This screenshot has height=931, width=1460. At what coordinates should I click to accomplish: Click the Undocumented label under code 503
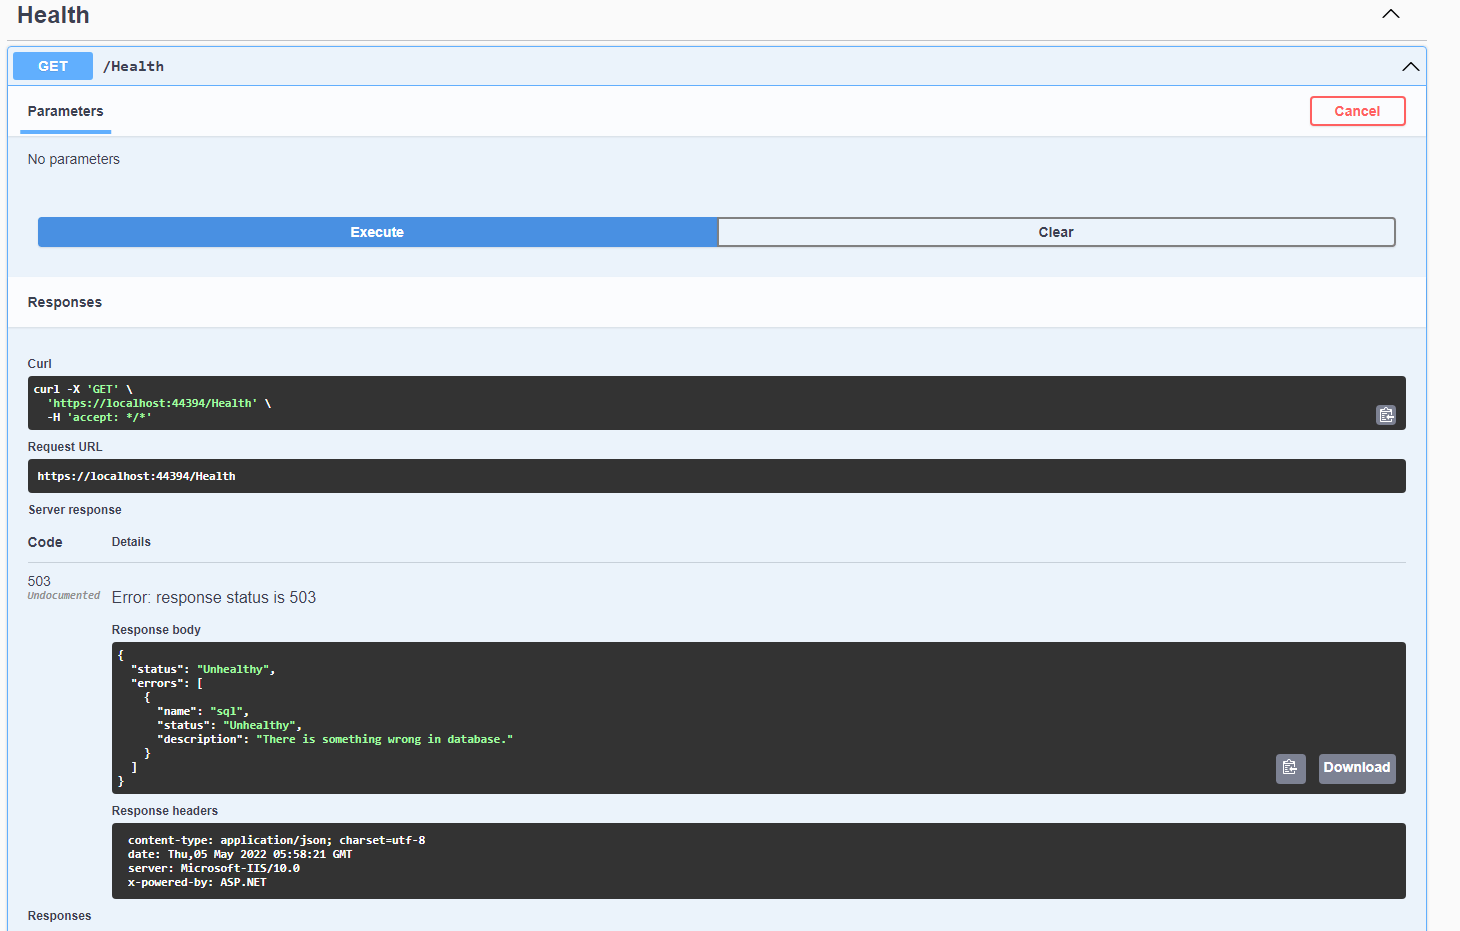pyautogui.click(x=64, y=596)
